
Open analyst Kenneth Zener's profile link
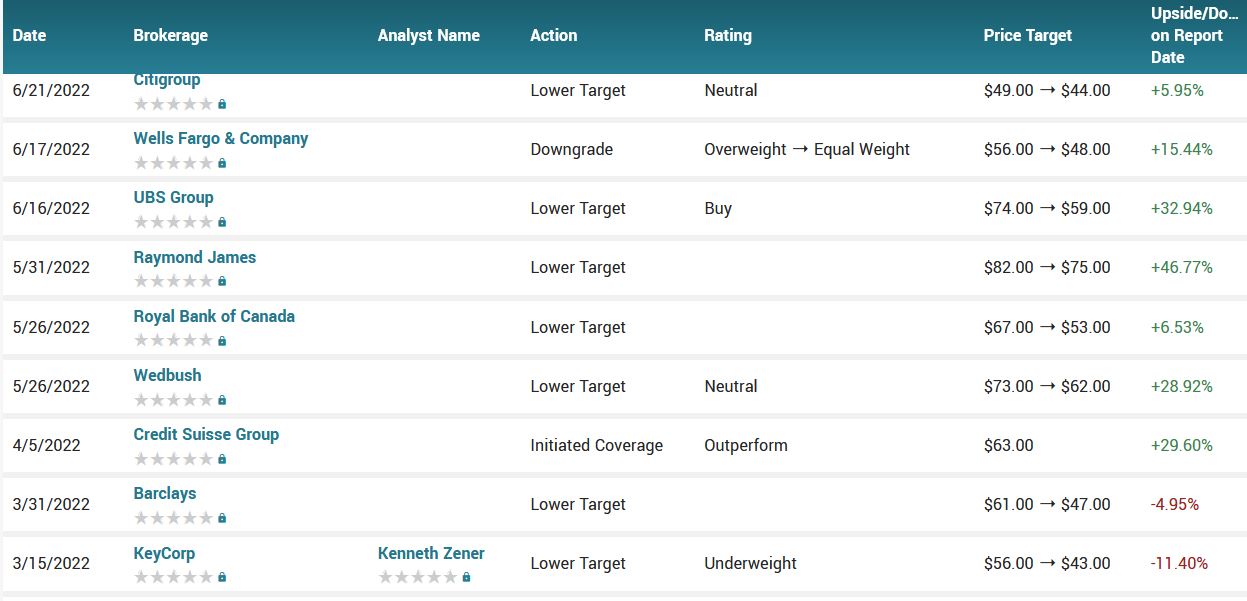point(431,553)
